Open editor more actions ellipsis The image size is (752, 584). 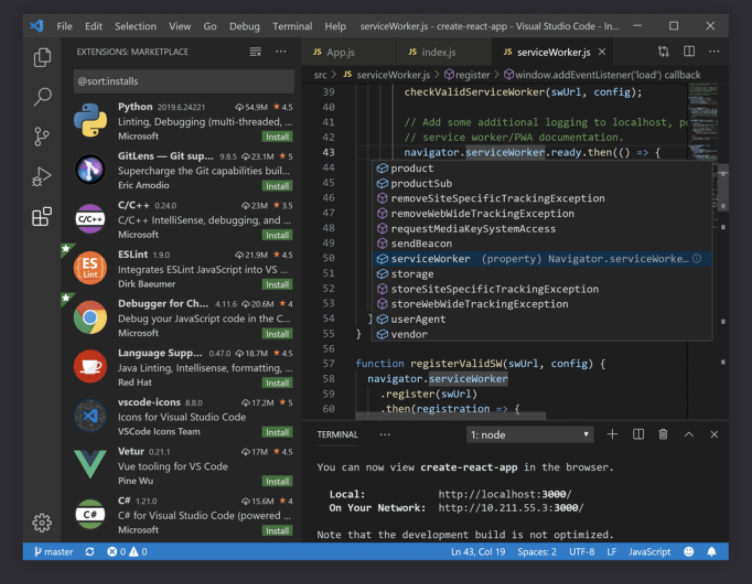[714, 51]
